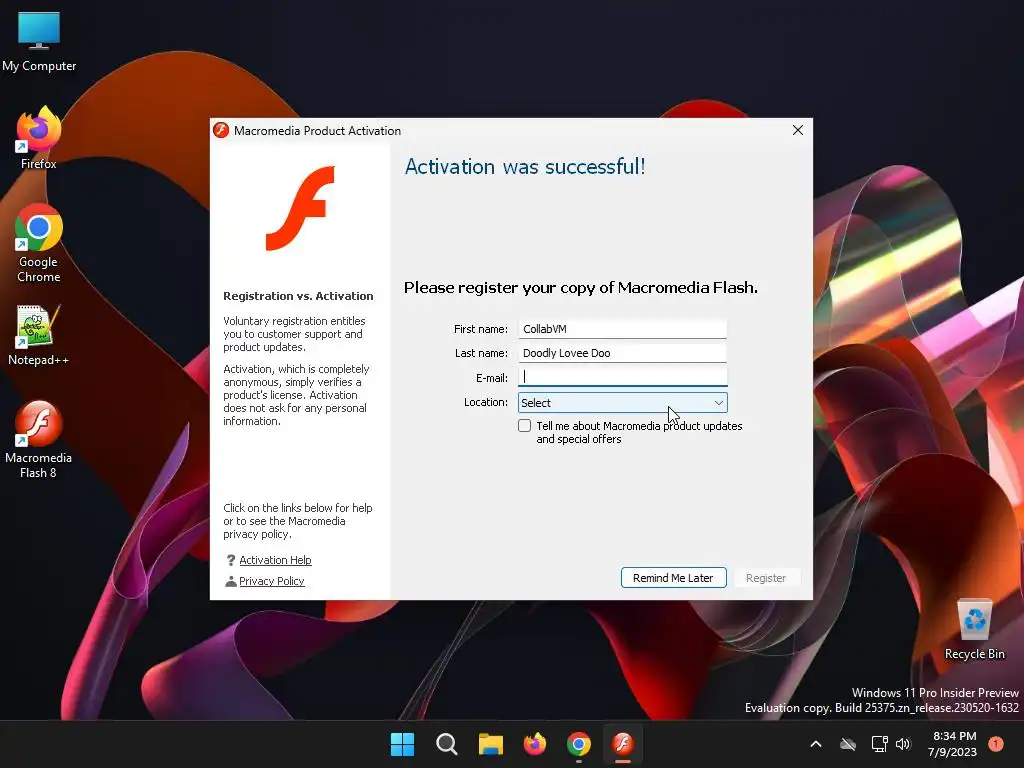Click the Register button
The width and height of the screenshot is (1024, 768).
pyautogui.click(x=766, y=578)
